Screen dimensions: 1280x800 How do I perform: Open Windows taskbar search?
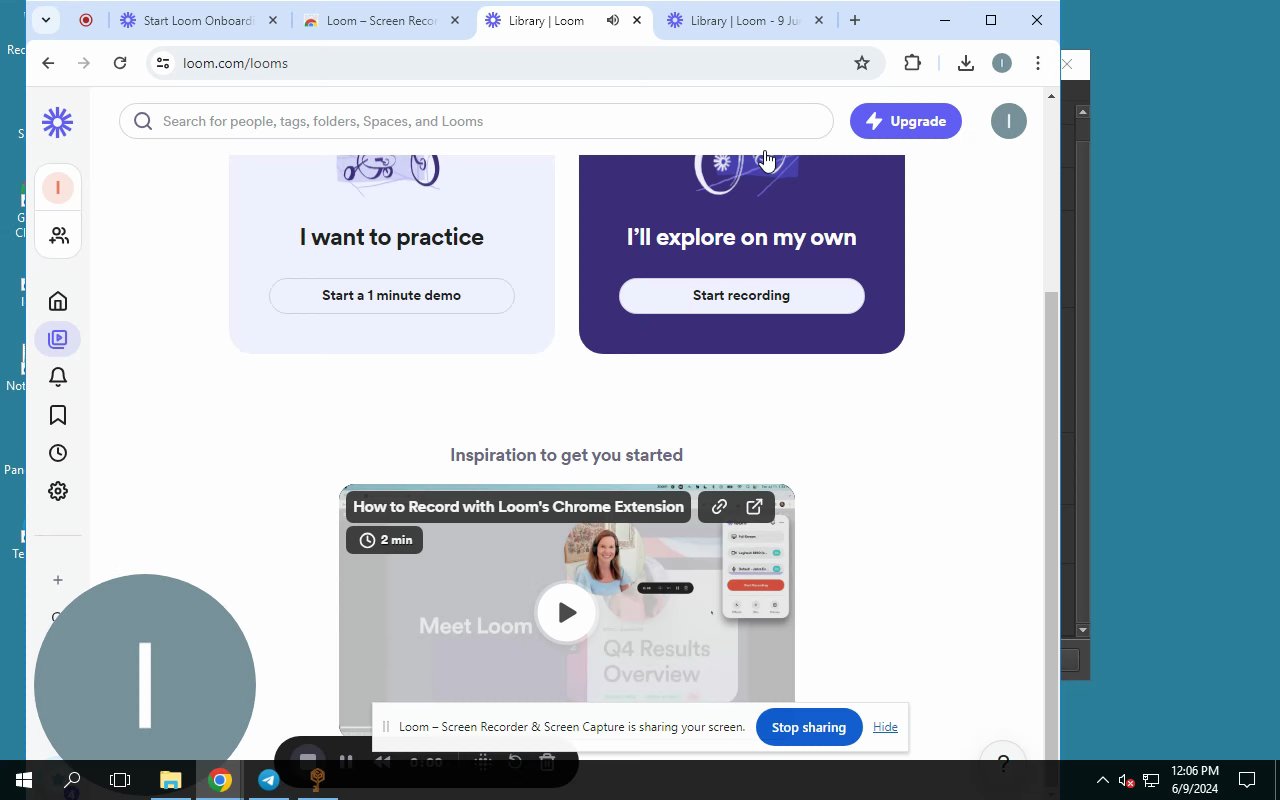click(72, 780)
